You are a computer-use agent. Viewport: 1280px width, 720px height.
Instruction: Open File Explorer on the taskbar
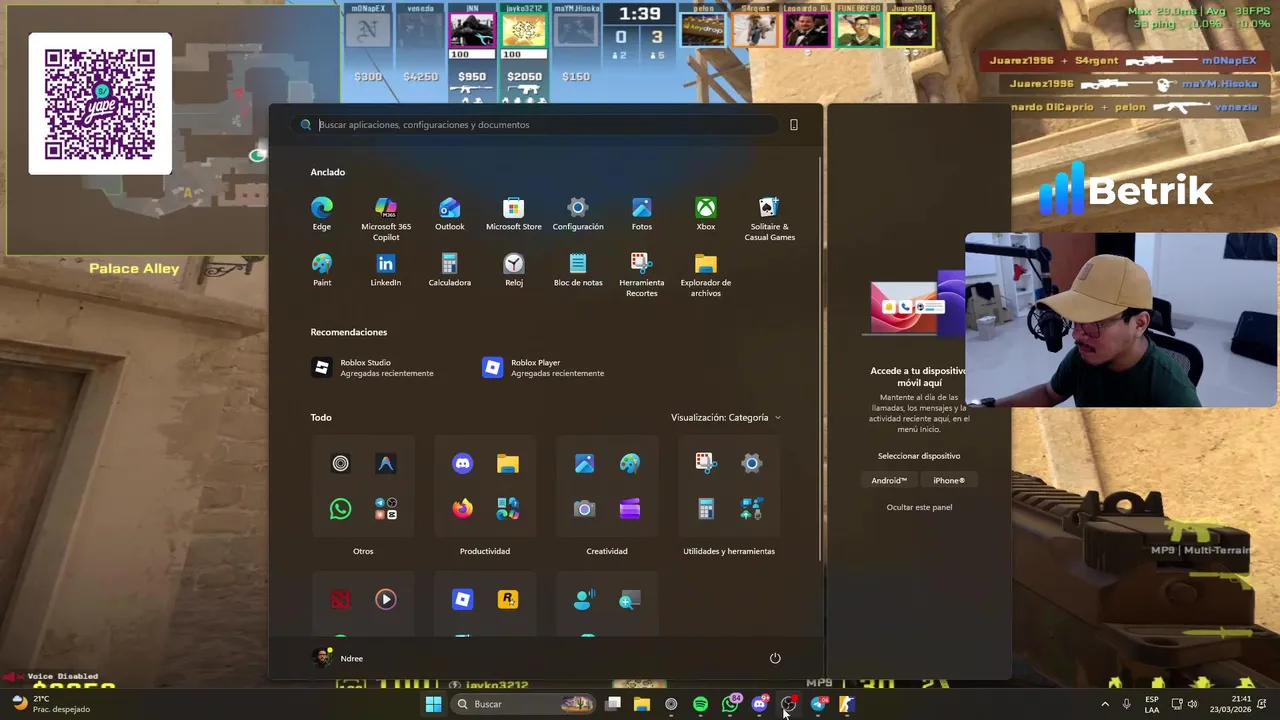[642, 704]
